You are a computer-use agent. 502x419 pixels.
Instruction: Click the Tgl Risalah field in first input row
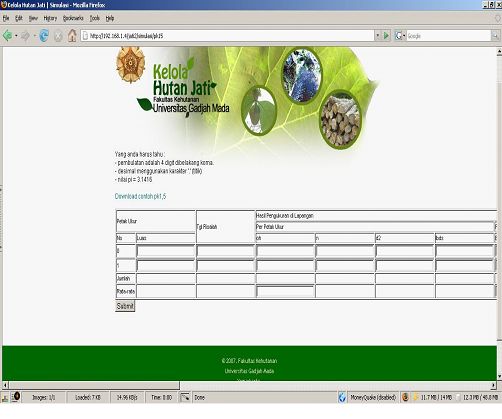coord(226,251)
